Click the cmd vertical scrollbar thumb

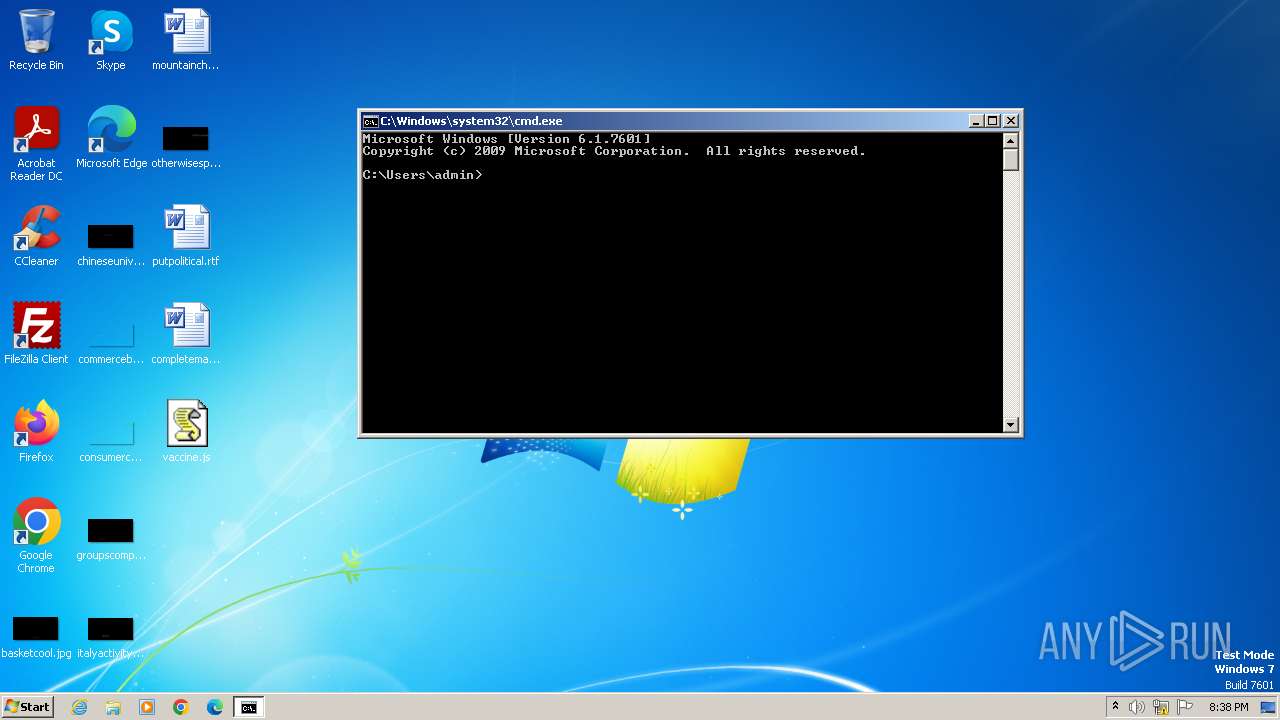coord(1011,159)
